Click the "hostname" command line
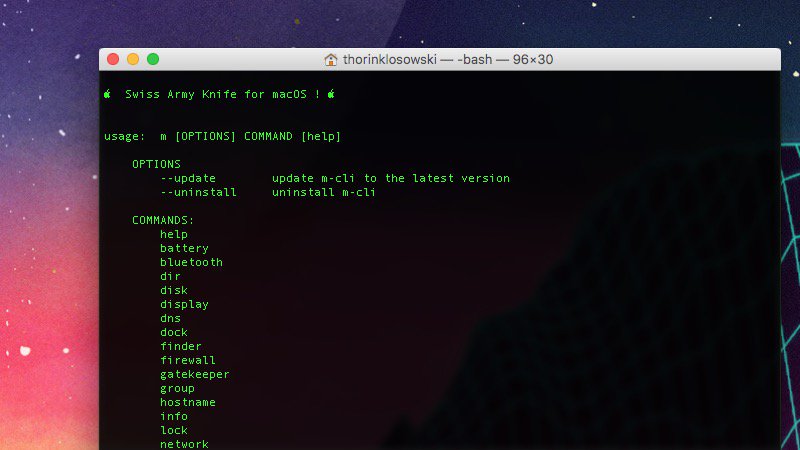 (x=188, y=403)
